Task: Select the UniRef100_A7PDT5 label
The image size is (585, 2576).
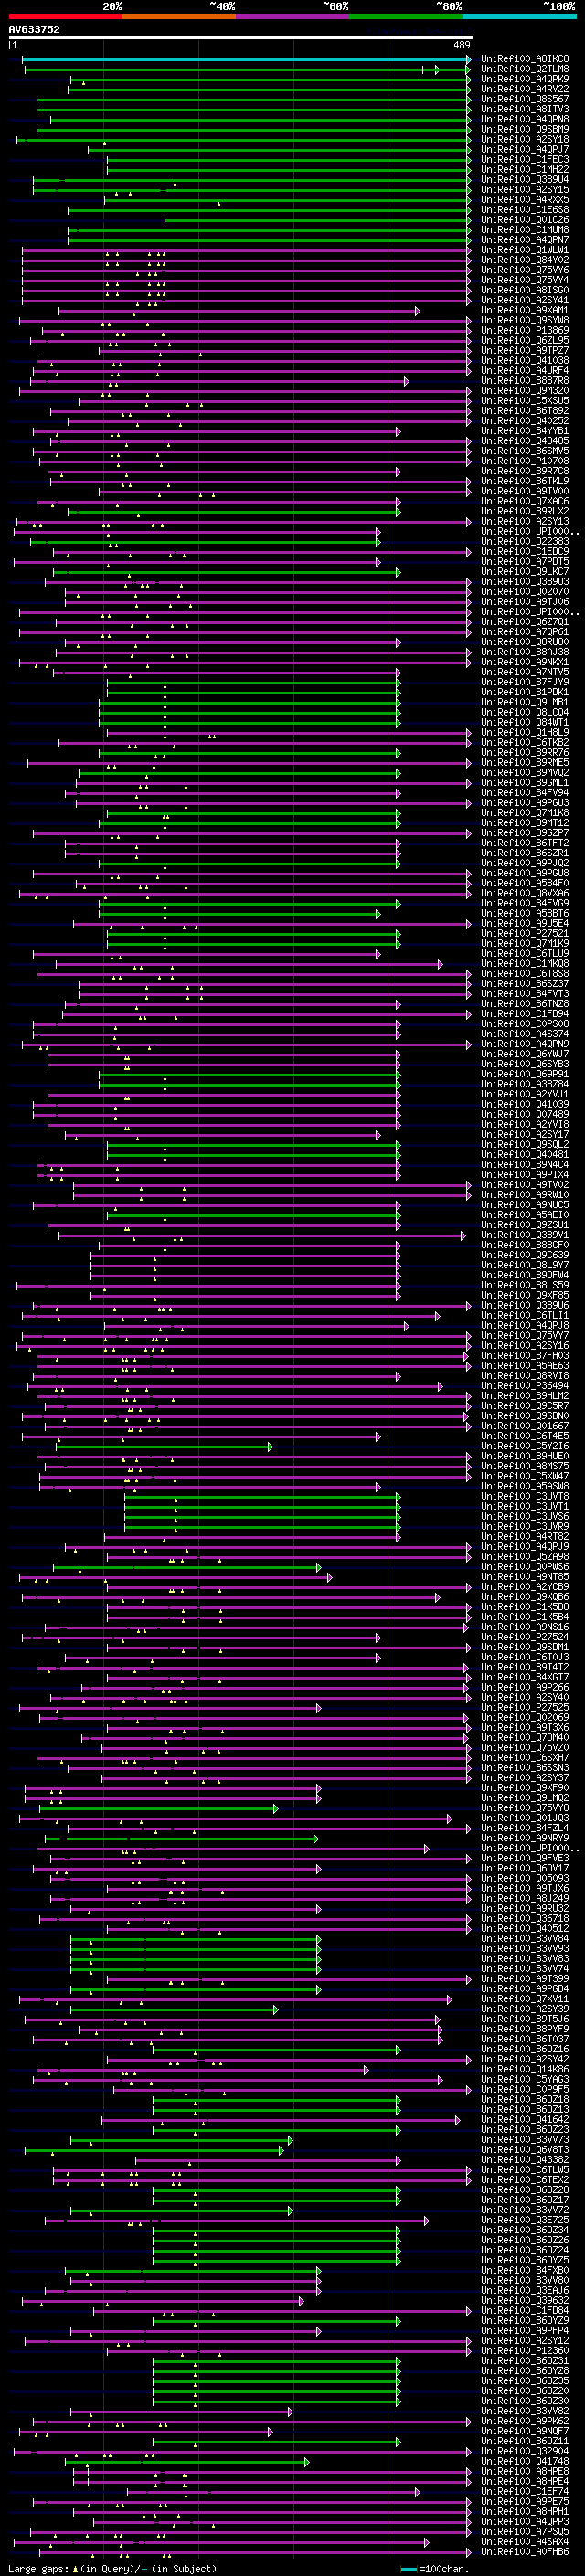Action: tap(525, 563)
